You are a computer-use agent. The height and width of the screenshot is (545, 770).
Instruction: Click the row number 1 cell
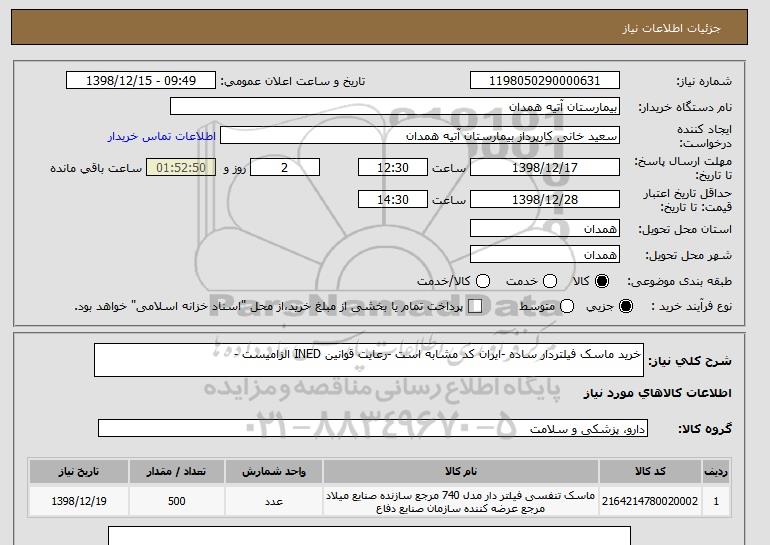(x=716, y=501)
